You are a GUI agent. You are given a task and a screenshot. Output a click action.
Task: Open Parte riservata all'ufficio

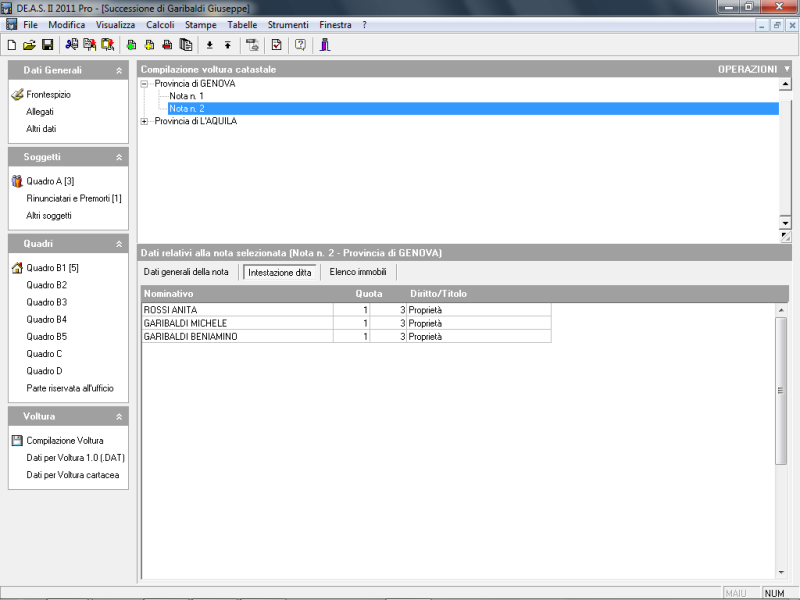70,388
